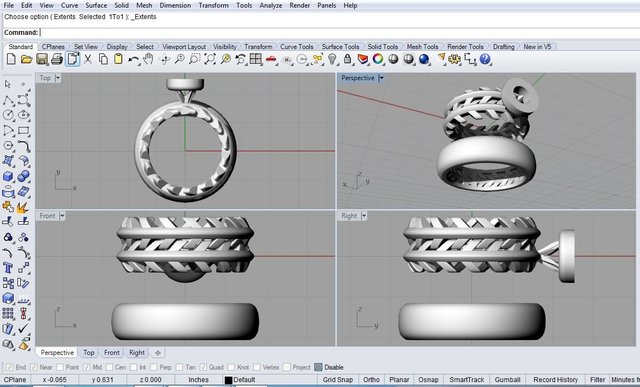
Task: Toggle Gumball in the status bar
Action: tap(507, 380)
